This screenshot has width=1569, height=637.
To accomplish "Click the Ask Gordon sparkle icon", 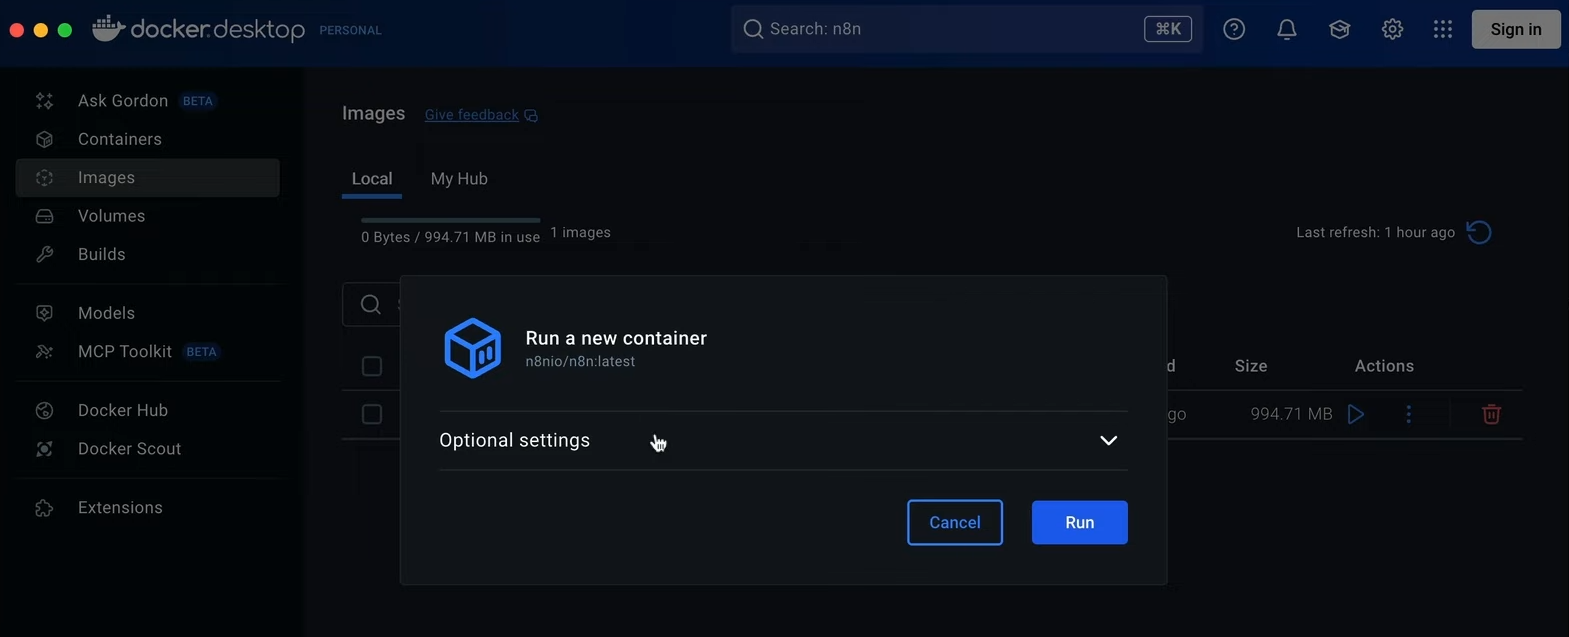I will pyautogui.click(x=44, y=101).
